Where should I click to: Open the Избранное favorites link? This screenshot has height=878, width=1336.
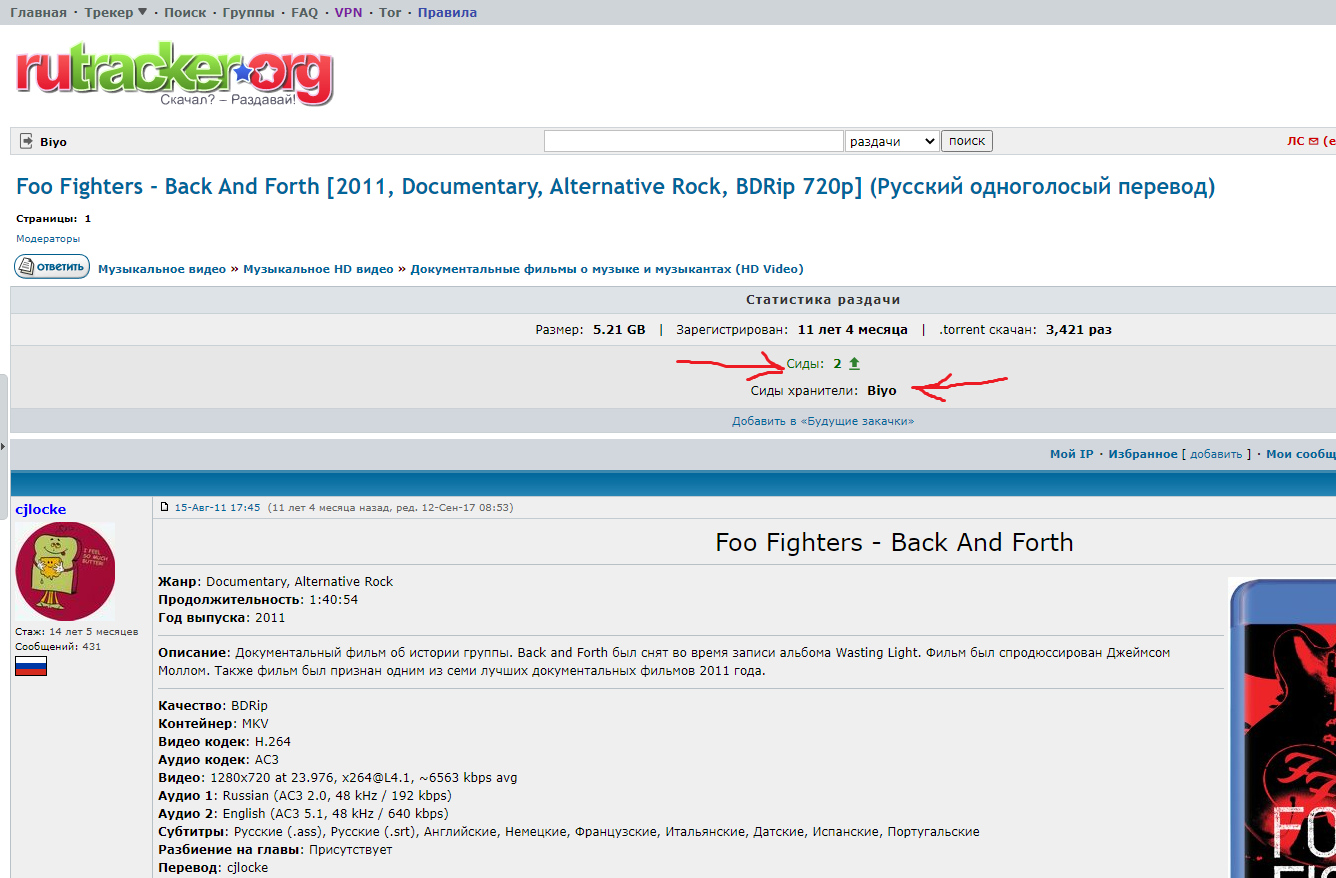1143,454
